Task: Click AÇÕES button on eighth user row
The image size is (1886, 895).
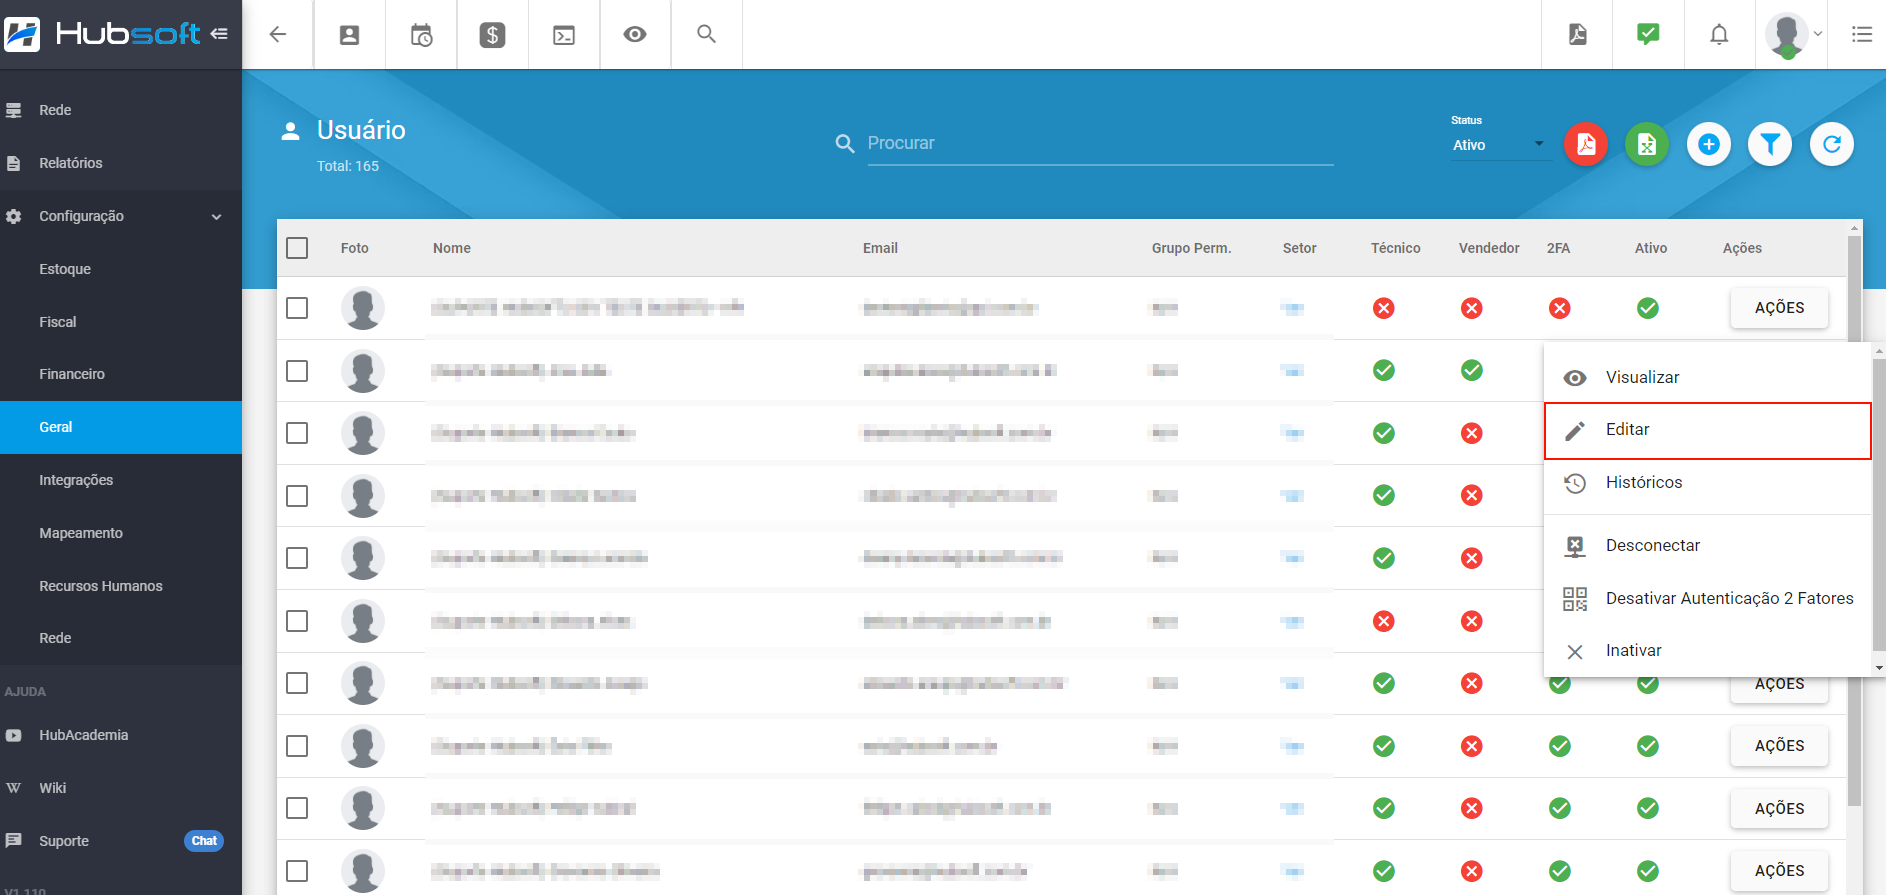Action: [x=1779, y=746]
